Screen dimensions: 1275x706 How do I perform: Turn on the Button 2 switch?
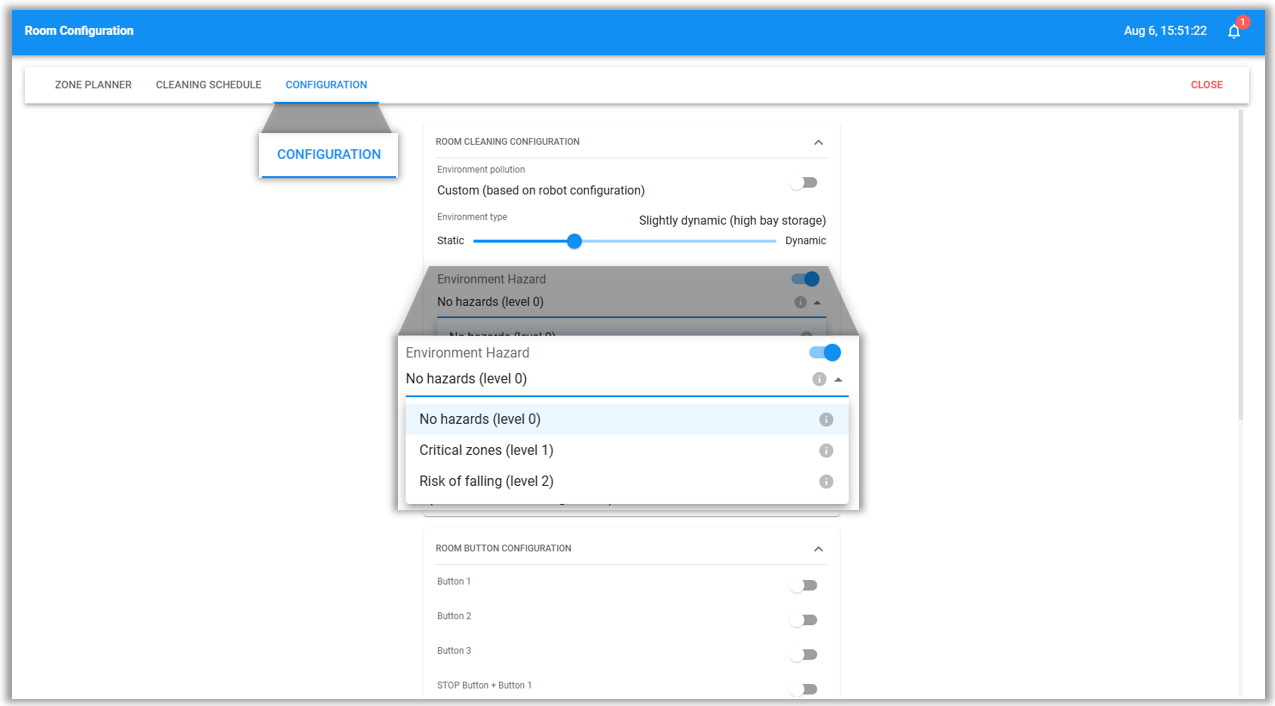point(803,620)
